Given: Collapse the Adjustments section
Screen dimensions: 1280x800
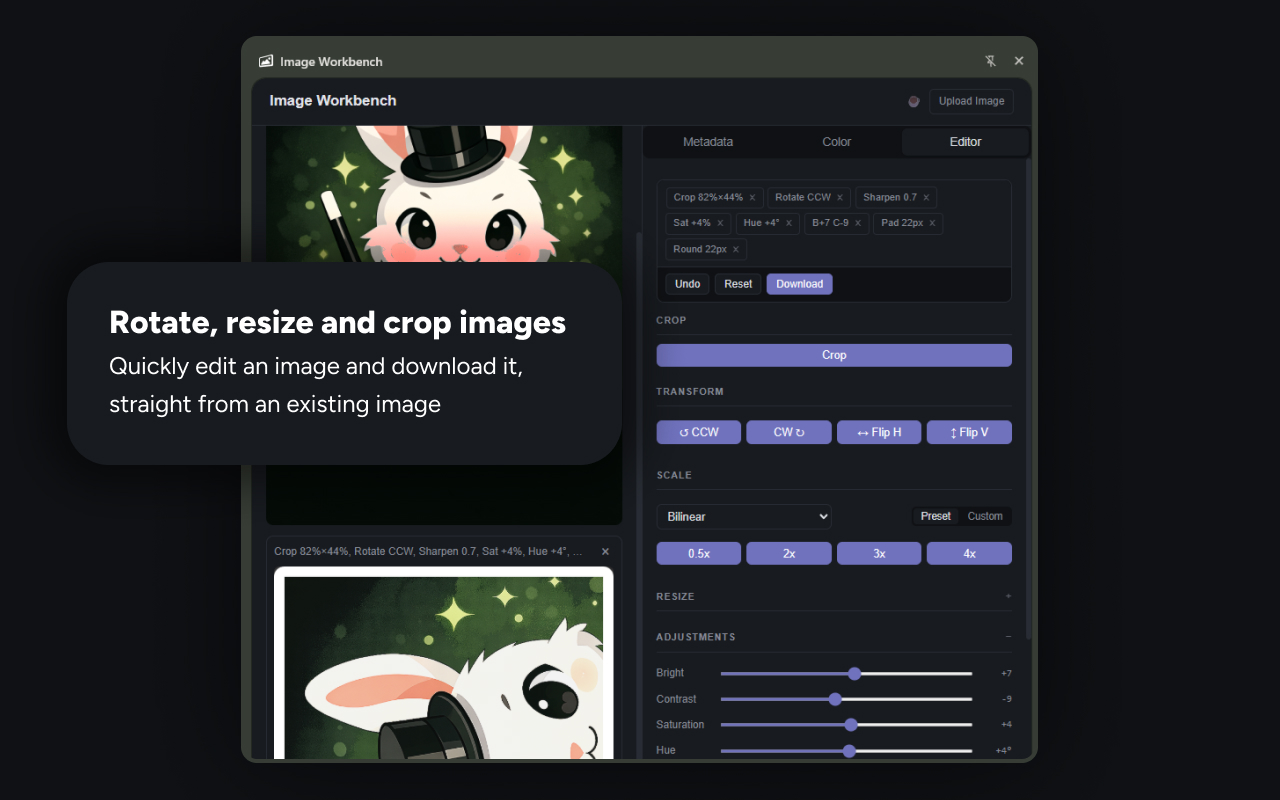Looking at the screenshot, I should [1007, 636].
